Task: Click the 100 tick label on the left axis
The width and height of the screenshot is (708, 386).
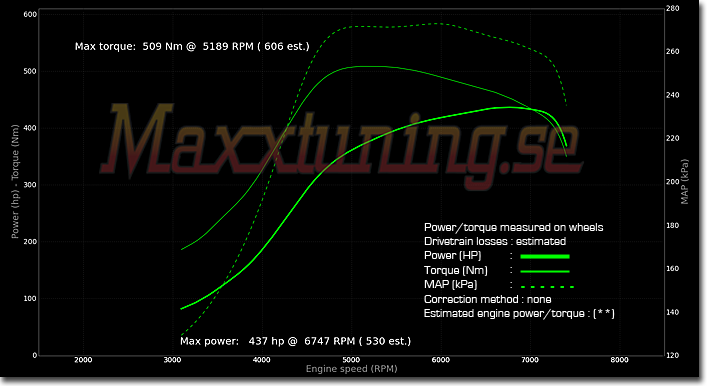Action: coord(30,298)
